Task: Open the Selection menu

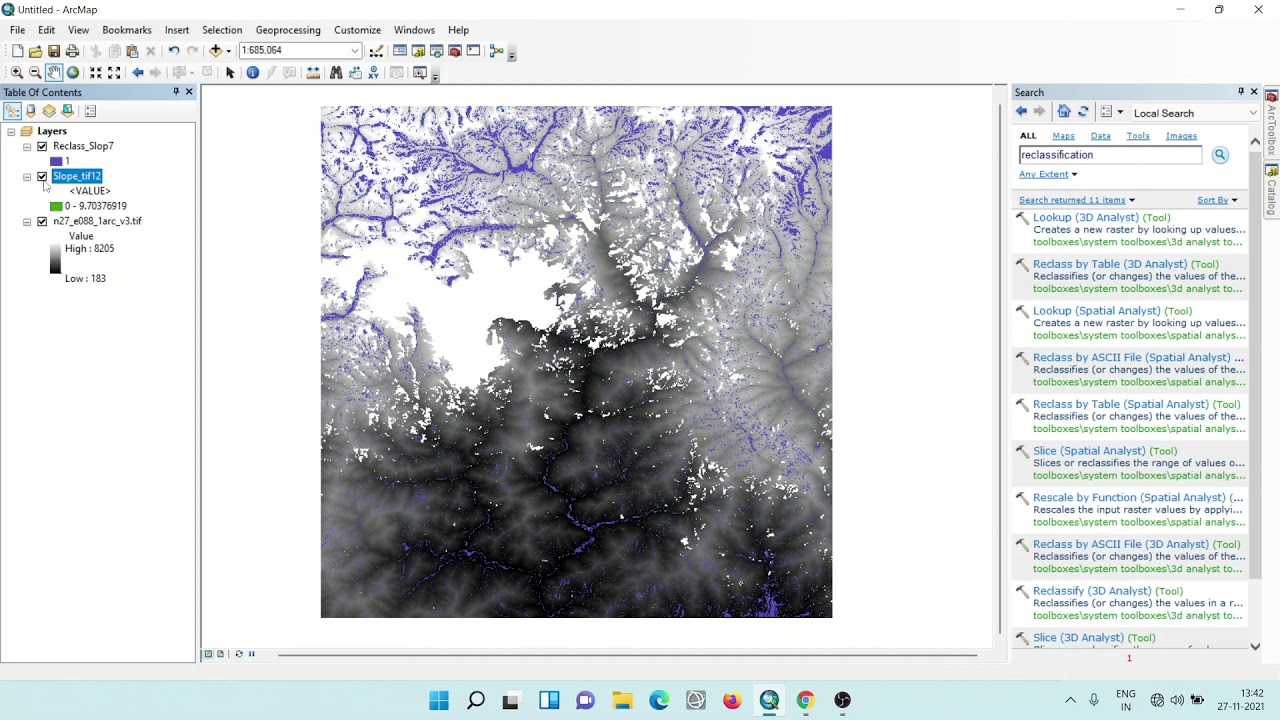Action: (x=222, y=30)
